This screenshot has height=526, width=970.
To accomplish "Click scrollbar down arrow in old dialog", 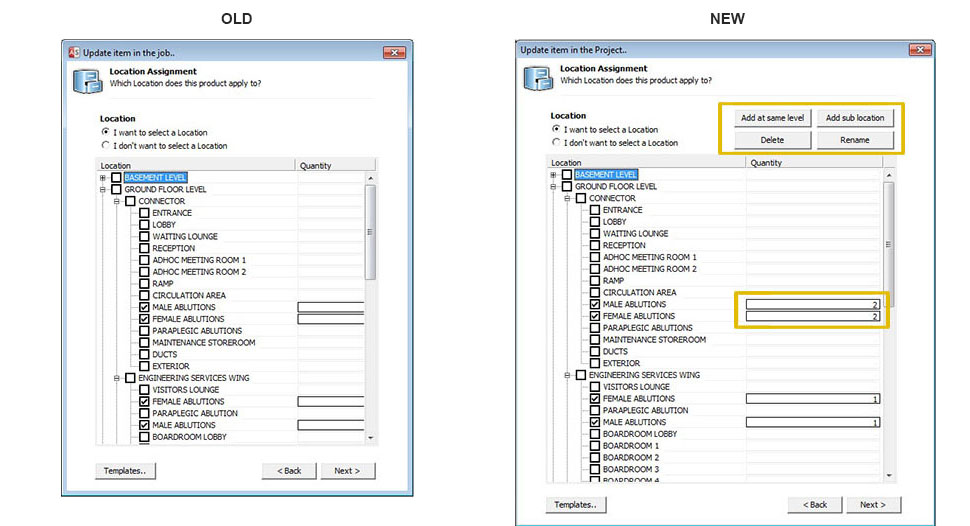I will coord(372,438).
